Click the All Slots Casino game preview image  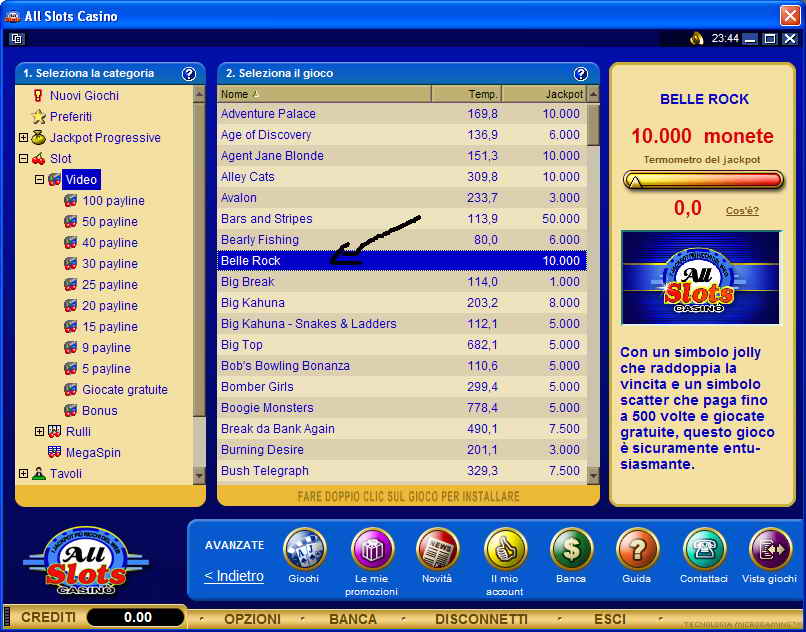[x=701, y=278]
